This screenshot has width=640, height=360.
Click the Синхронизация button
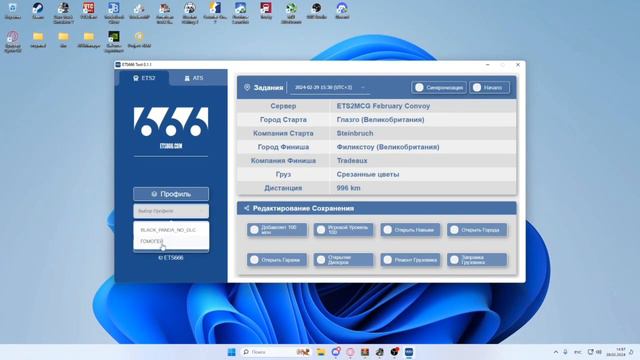(x=439, y=87)
